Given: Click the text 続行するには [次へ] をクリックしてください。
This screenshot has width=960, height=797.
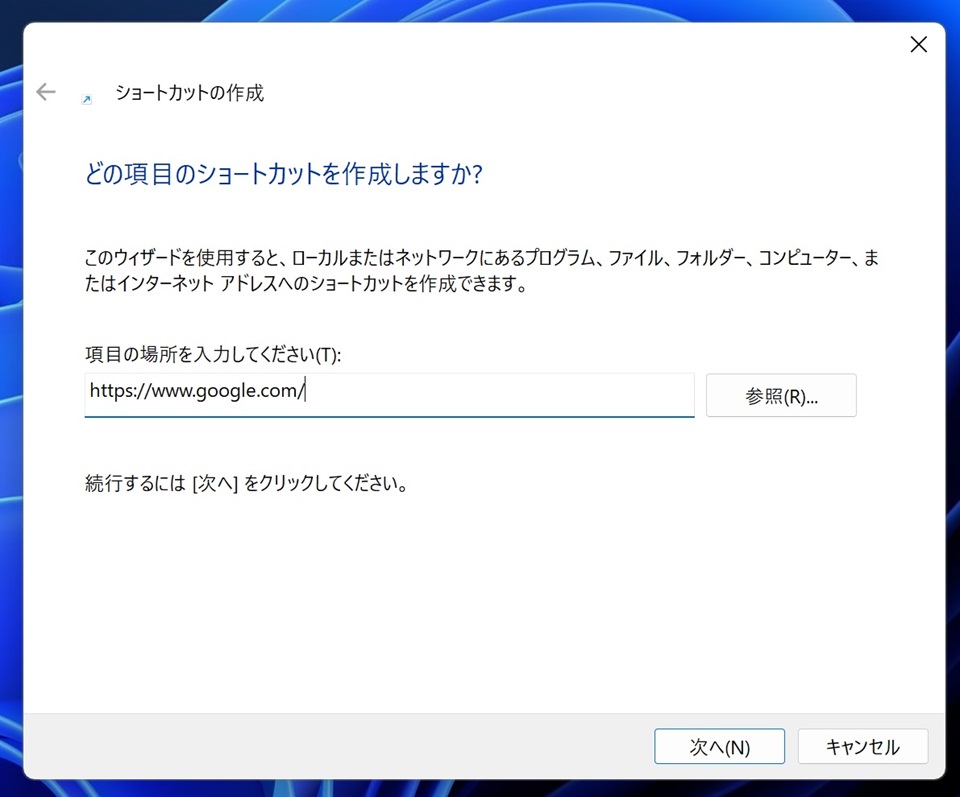Looking at the screenshot, I should tap(247, 484).
